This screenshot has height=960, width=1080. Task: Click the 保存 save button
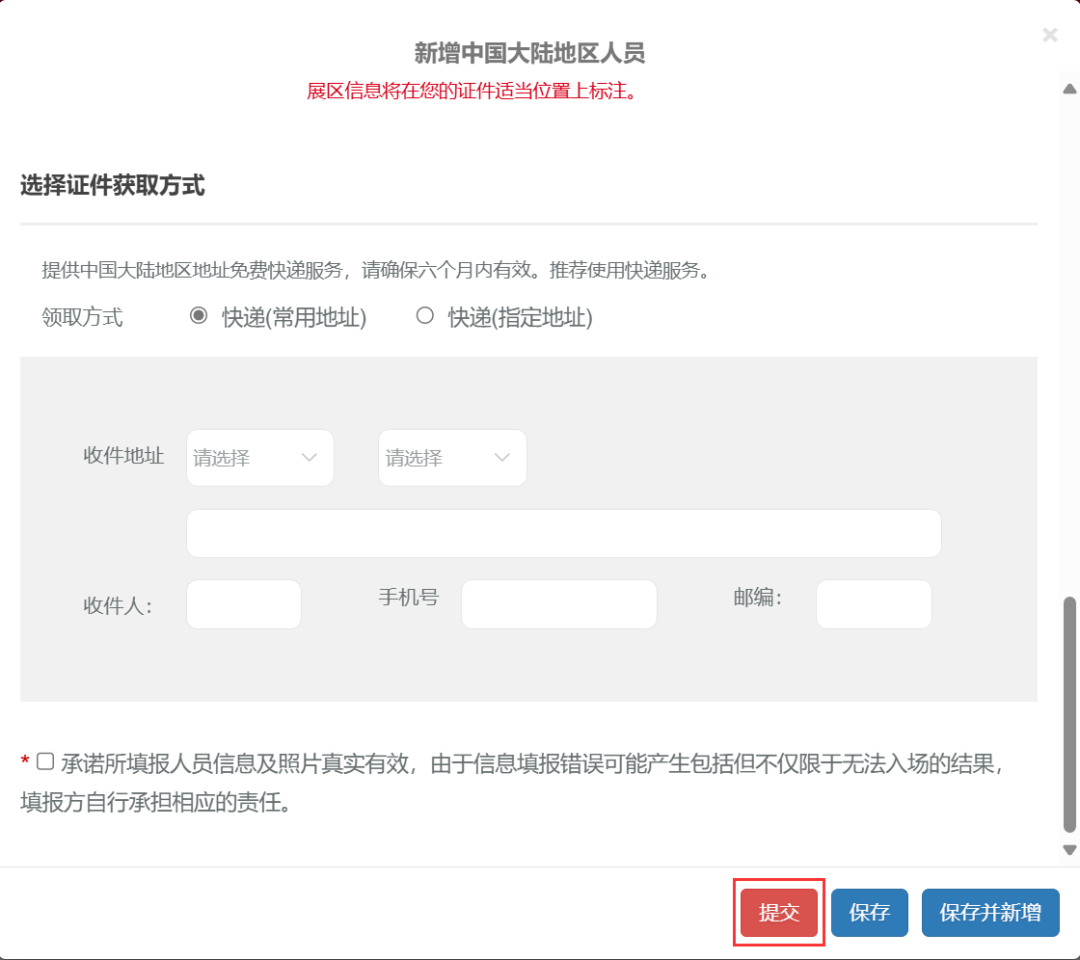click(x=869, y=912)
